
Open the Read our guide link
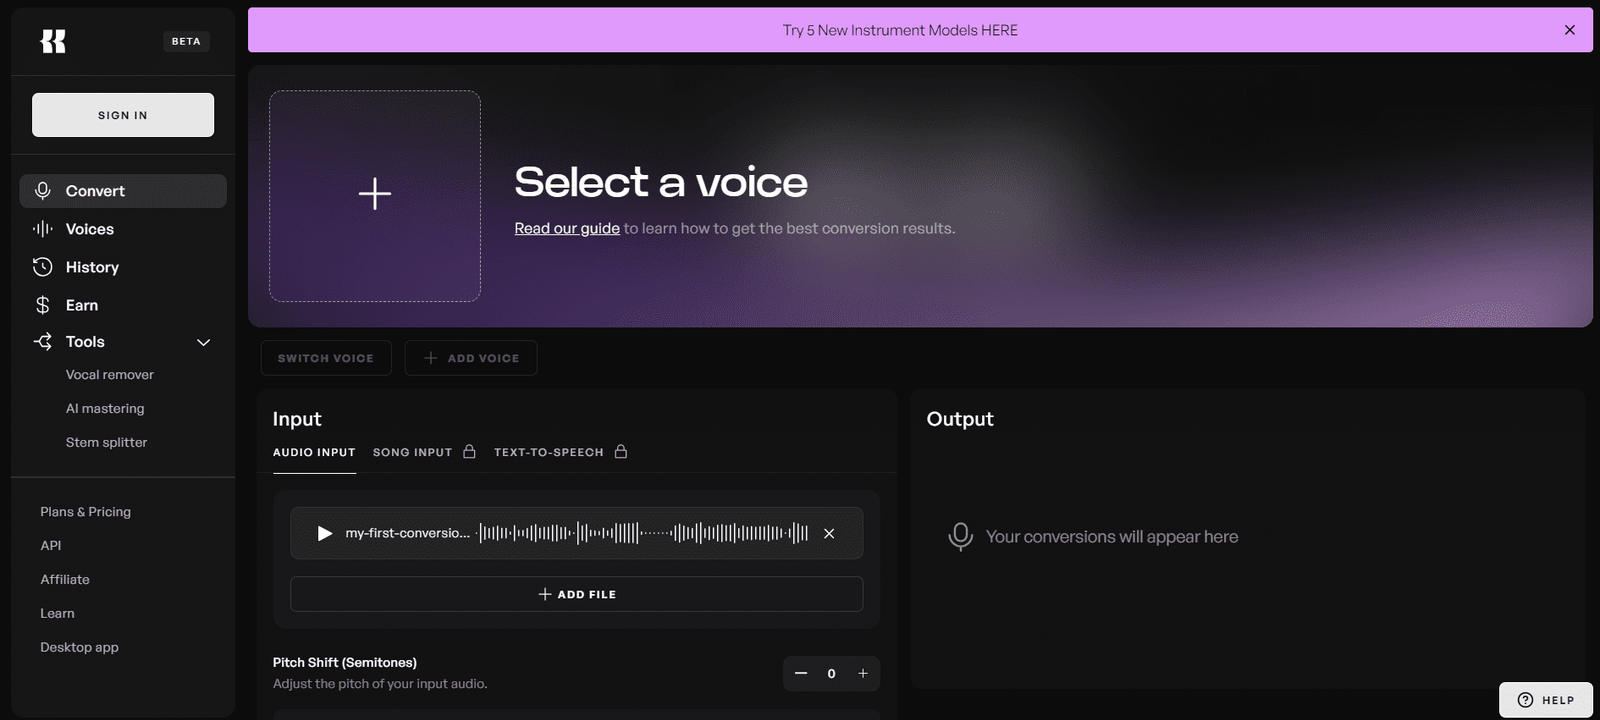(567, 229)
